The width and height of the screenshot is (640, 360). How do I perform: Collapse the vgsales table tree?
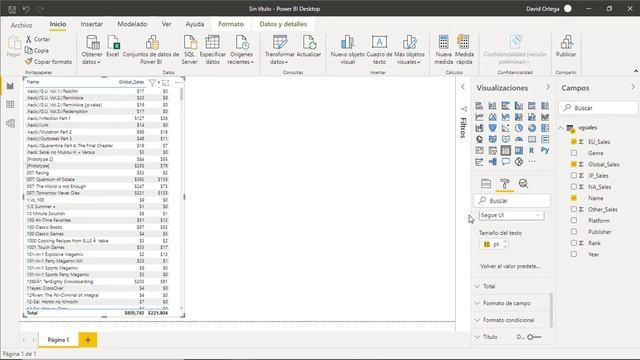[x=561, y=128]
